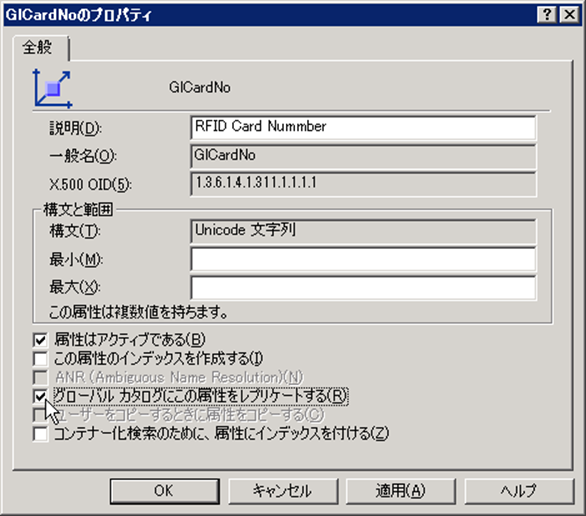Close the GICardNo properties dialog
586x516 pixels.
[569, 15]
